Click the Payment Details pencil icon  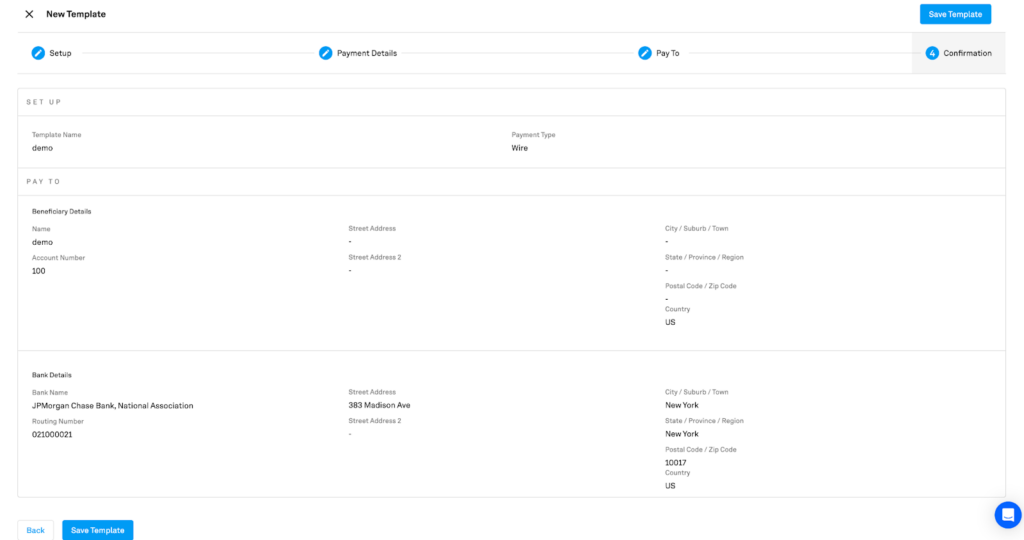[x=325, y=53]
